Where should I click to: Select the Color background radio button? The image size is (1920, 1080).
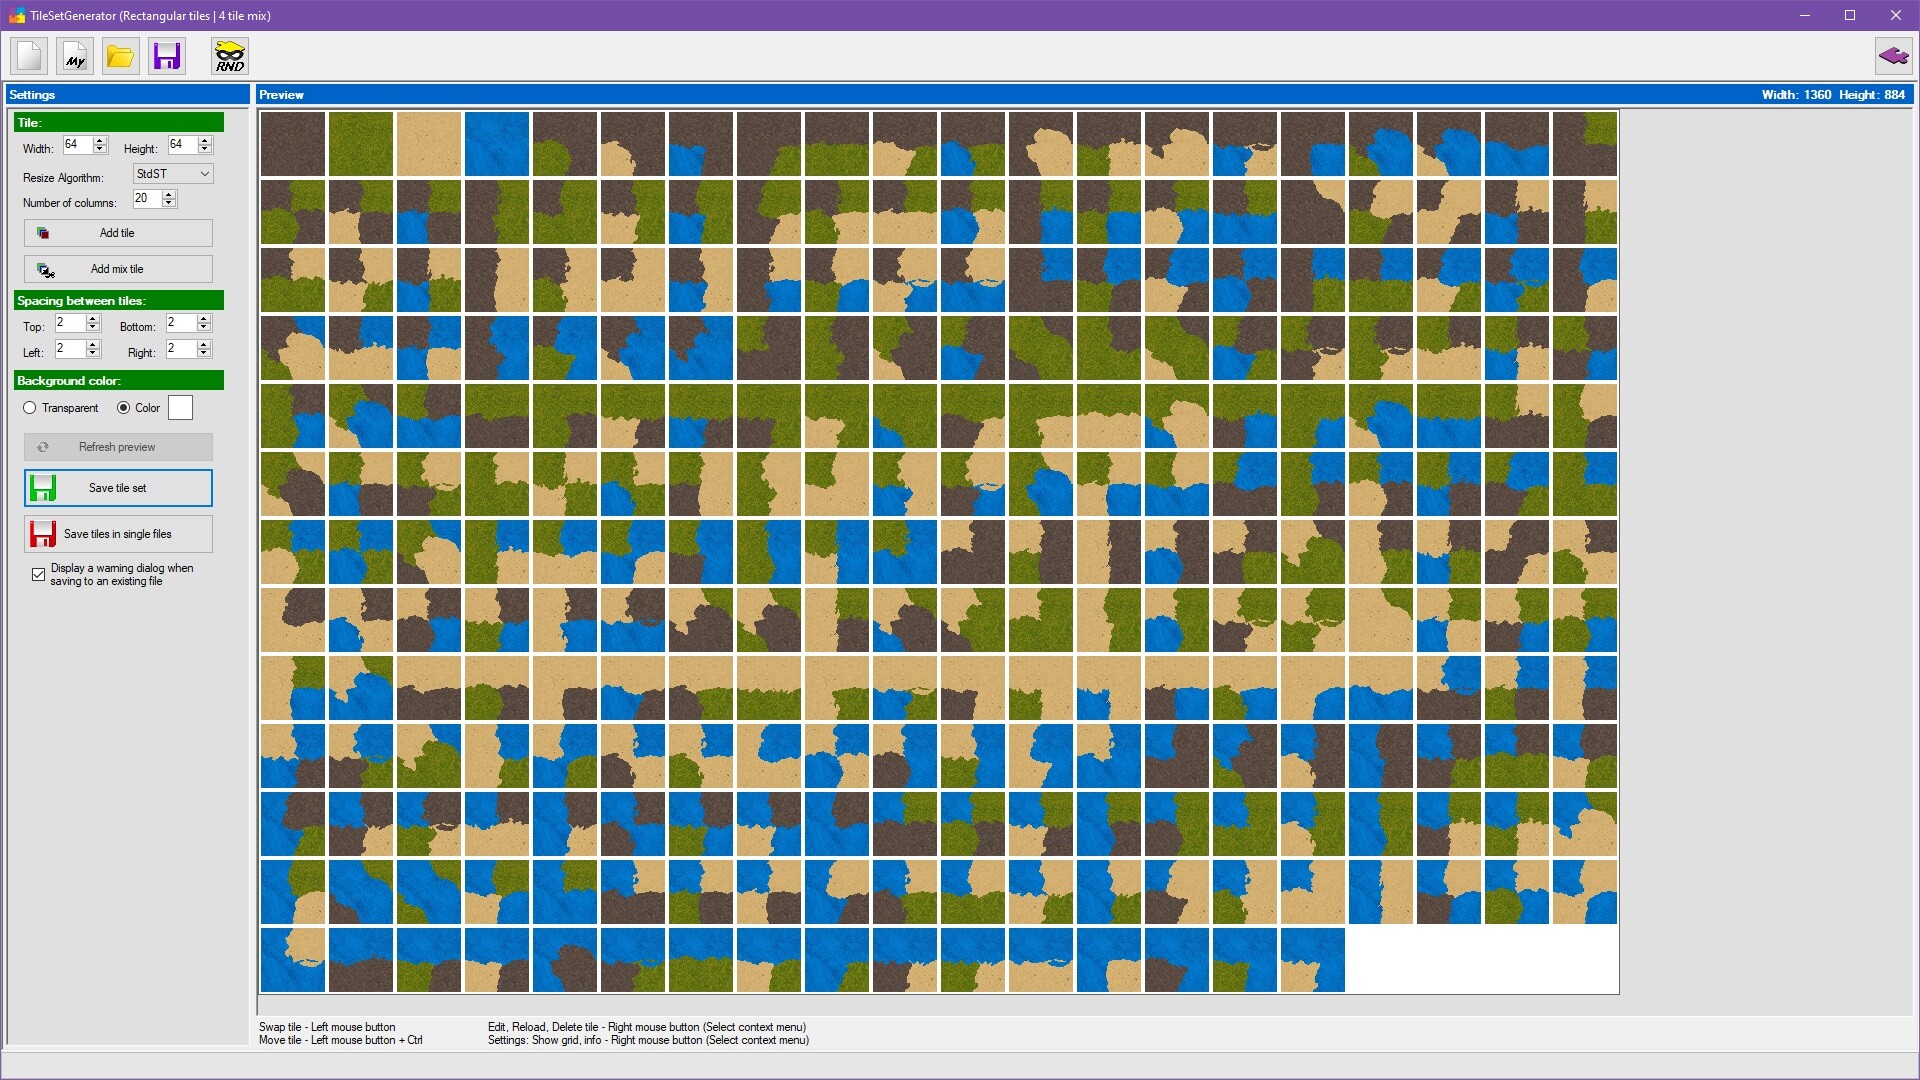[x=123, y=408]
